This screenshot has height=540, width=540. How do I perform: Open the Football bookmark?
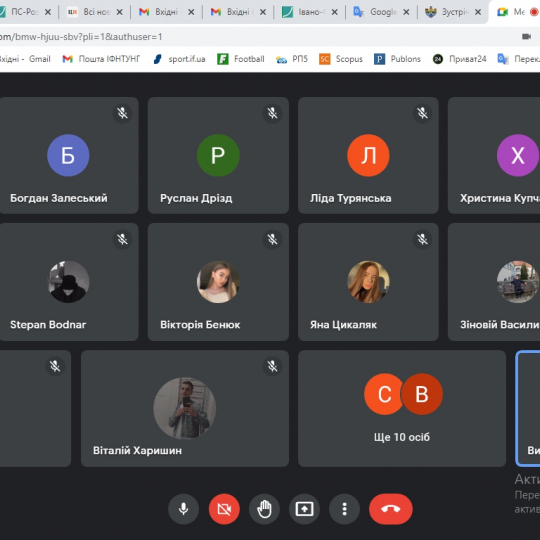pyautogui.click(x=241, y=59)
